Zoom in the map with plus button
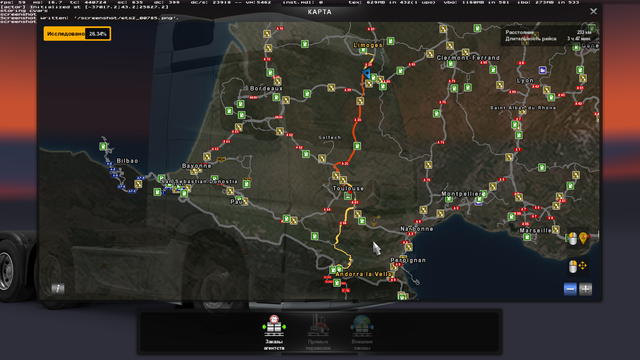The width and height of the screenshot is (640, 360). 586,289
